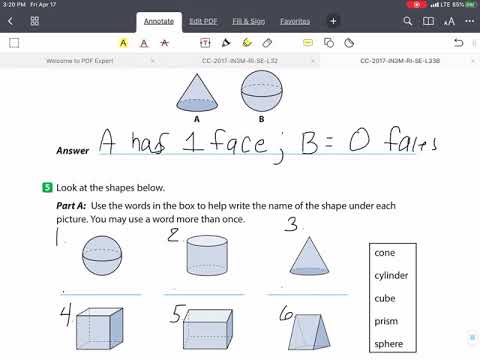Tap the word 'cube' in word box

coord(385,298)
